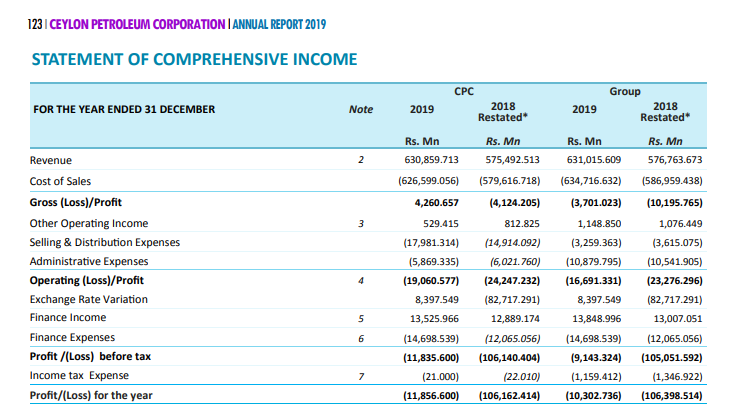The width and height of the screenshot is (732, 410).
Task: Select the Profit/(Loss) for the year label
Action: coord(91,395)
